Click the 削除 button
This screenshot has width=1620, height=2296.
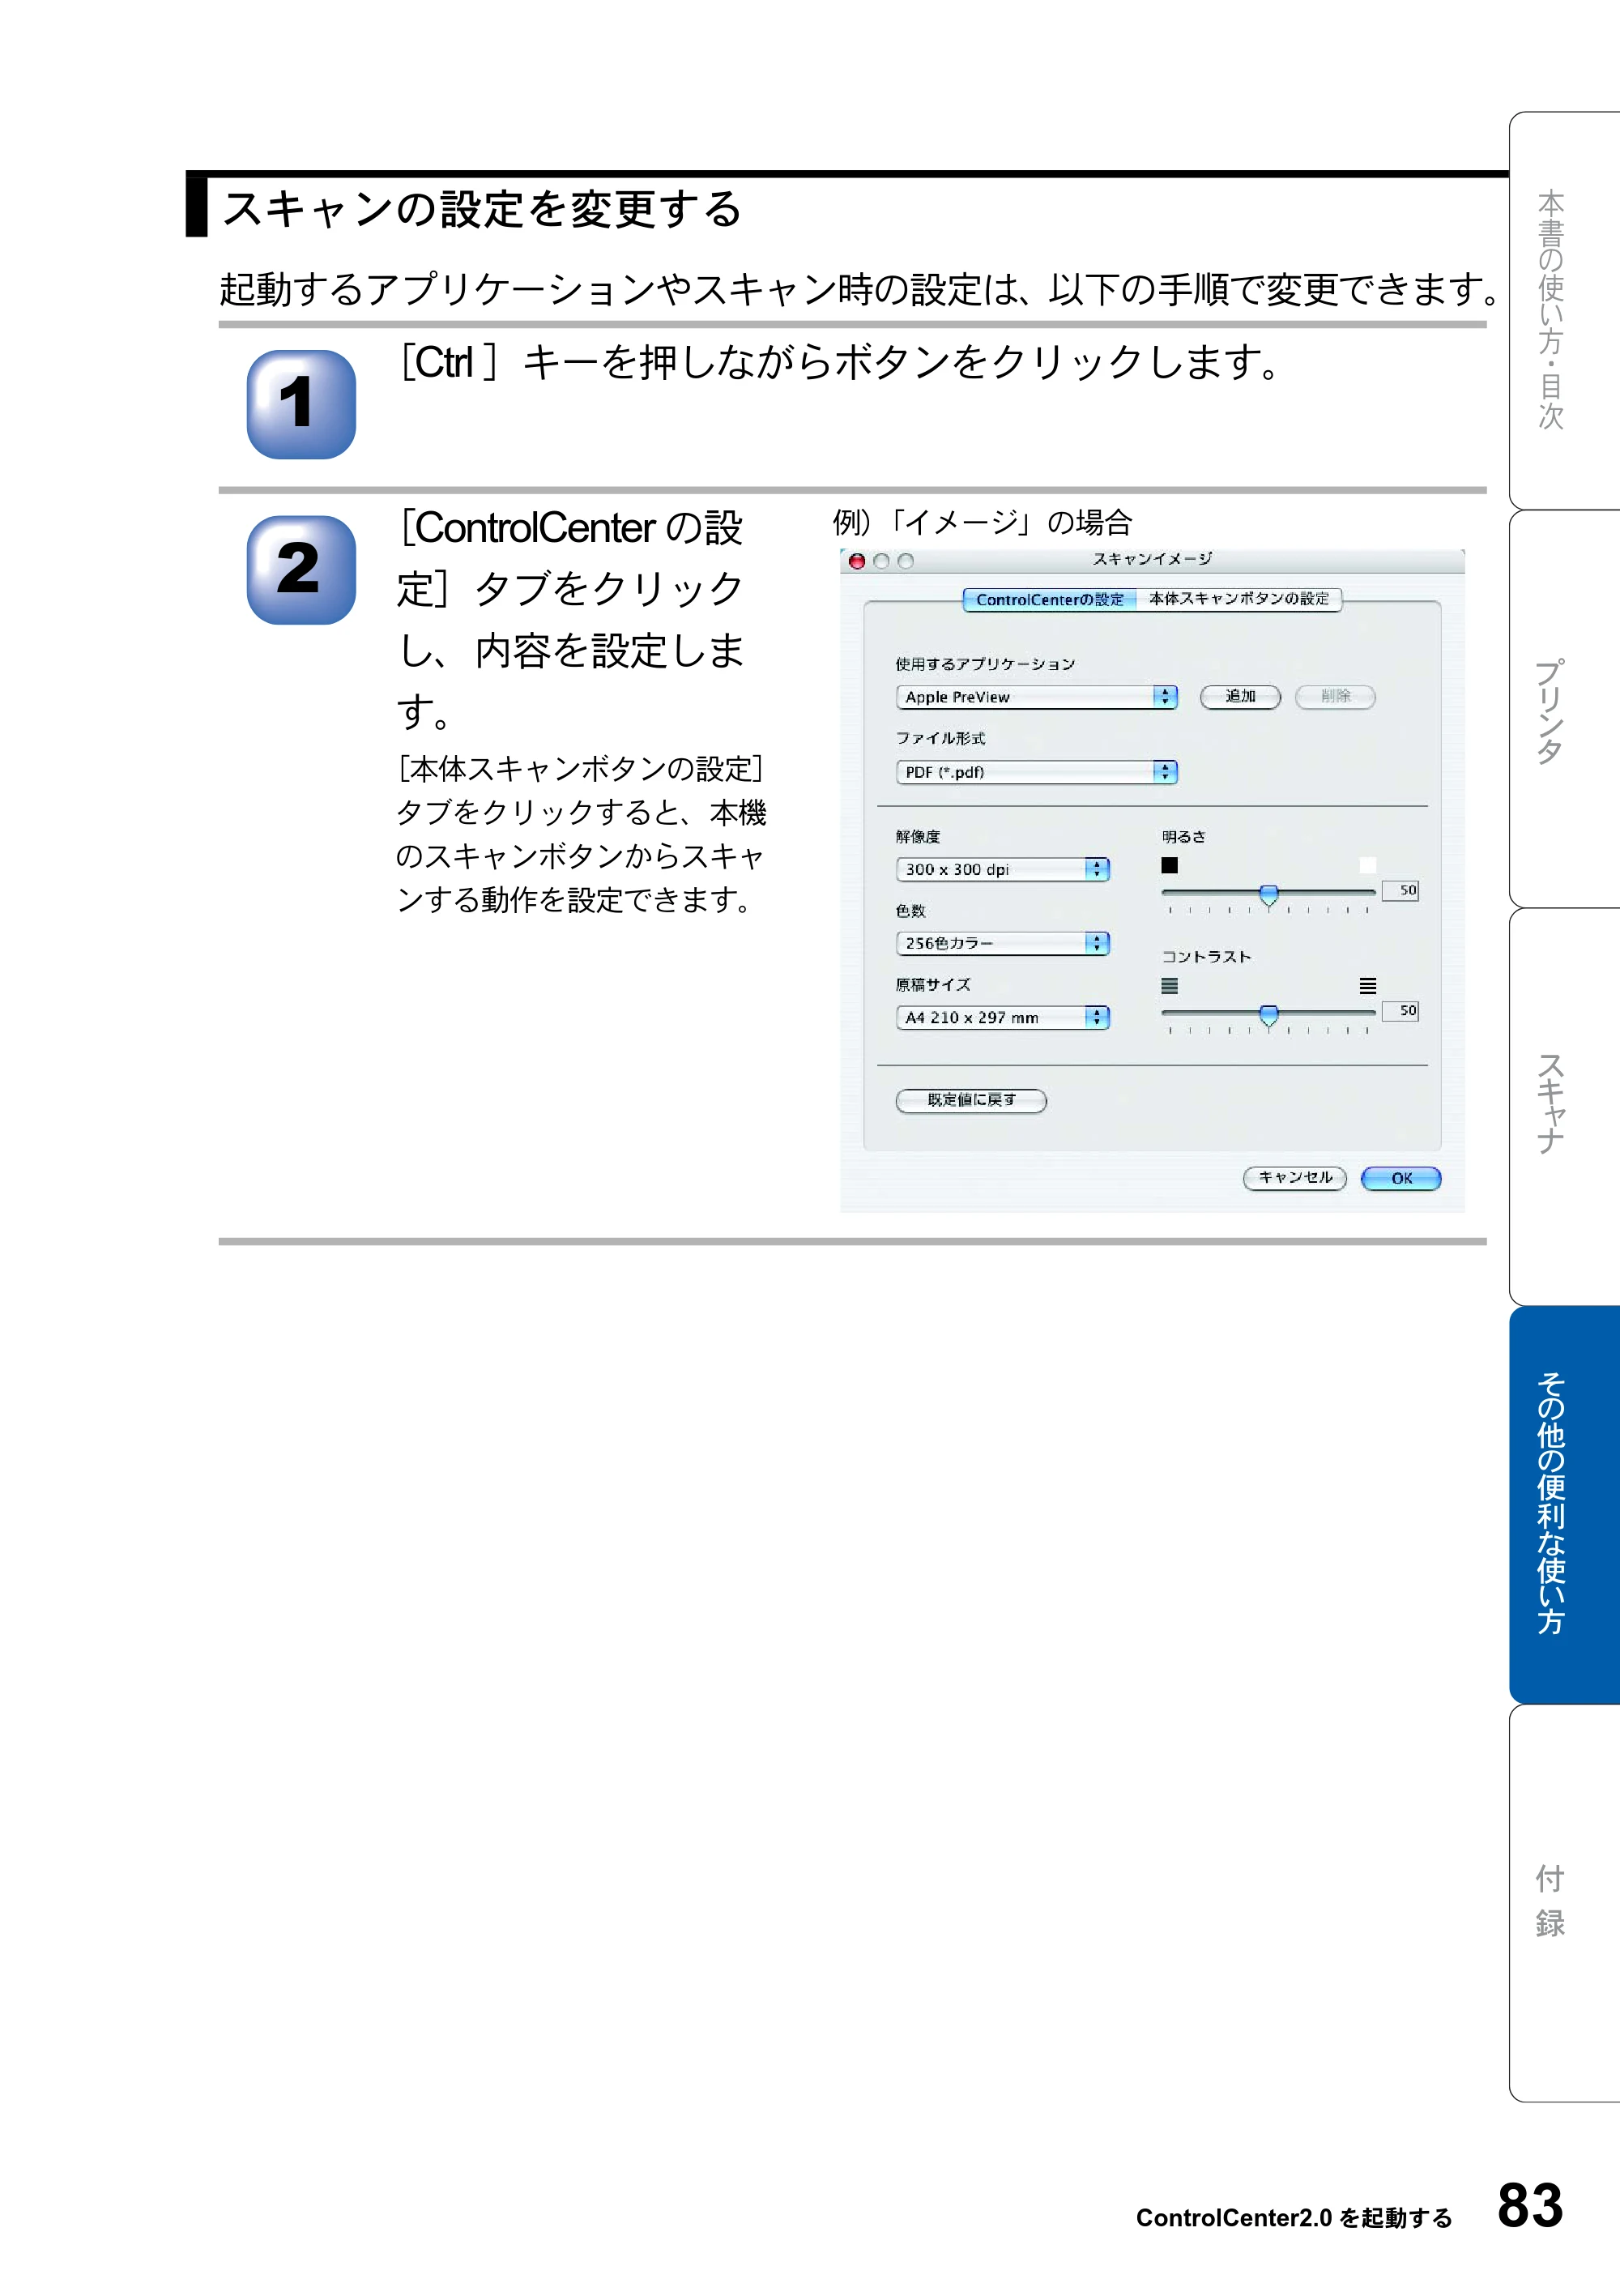pyautogui.click(x=1335, y=696)
